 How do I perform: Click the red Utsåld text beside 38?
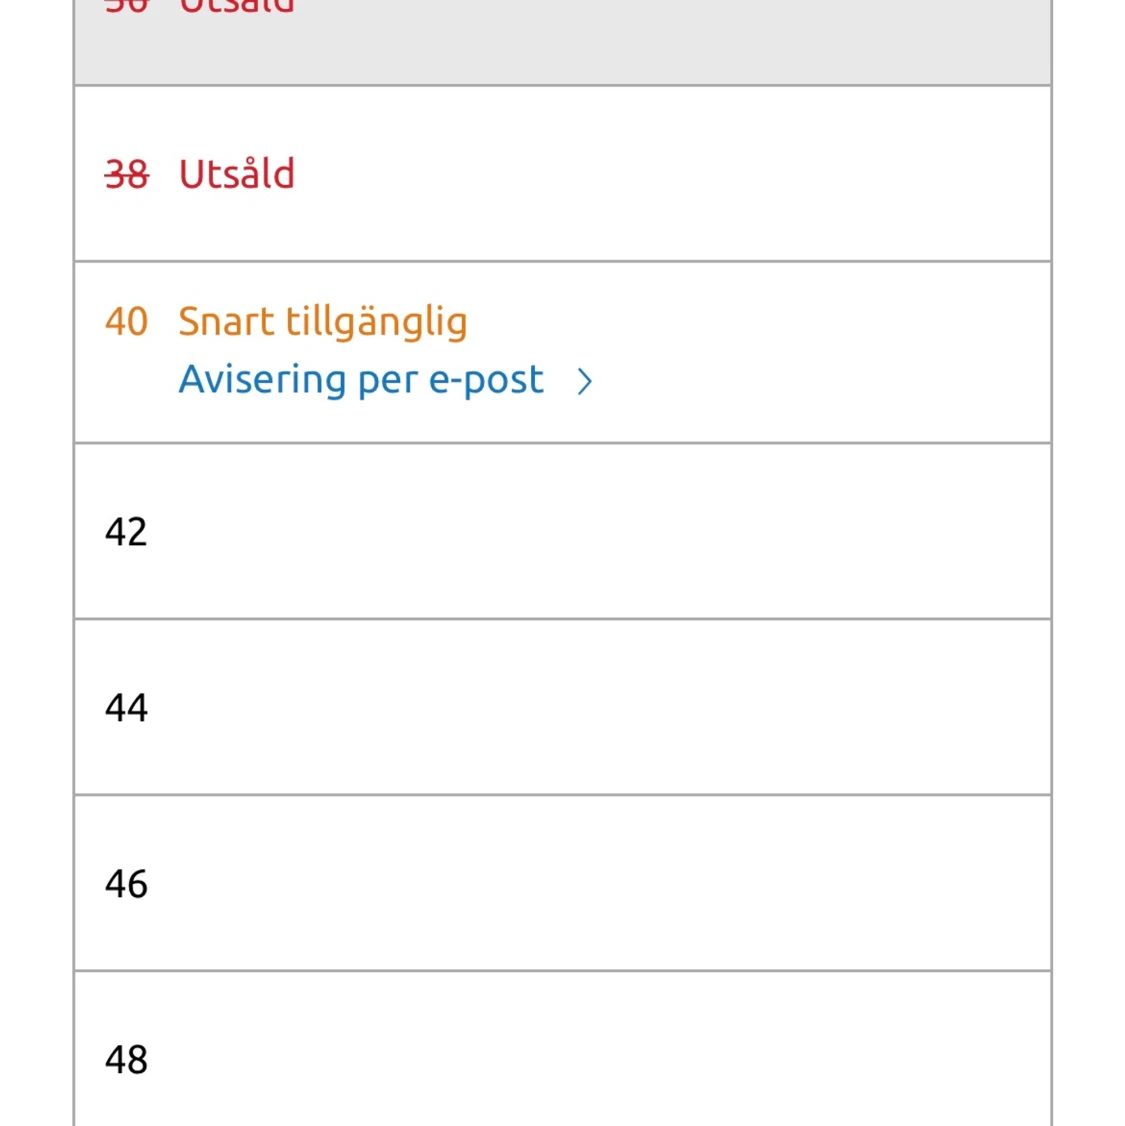(237, 174)
